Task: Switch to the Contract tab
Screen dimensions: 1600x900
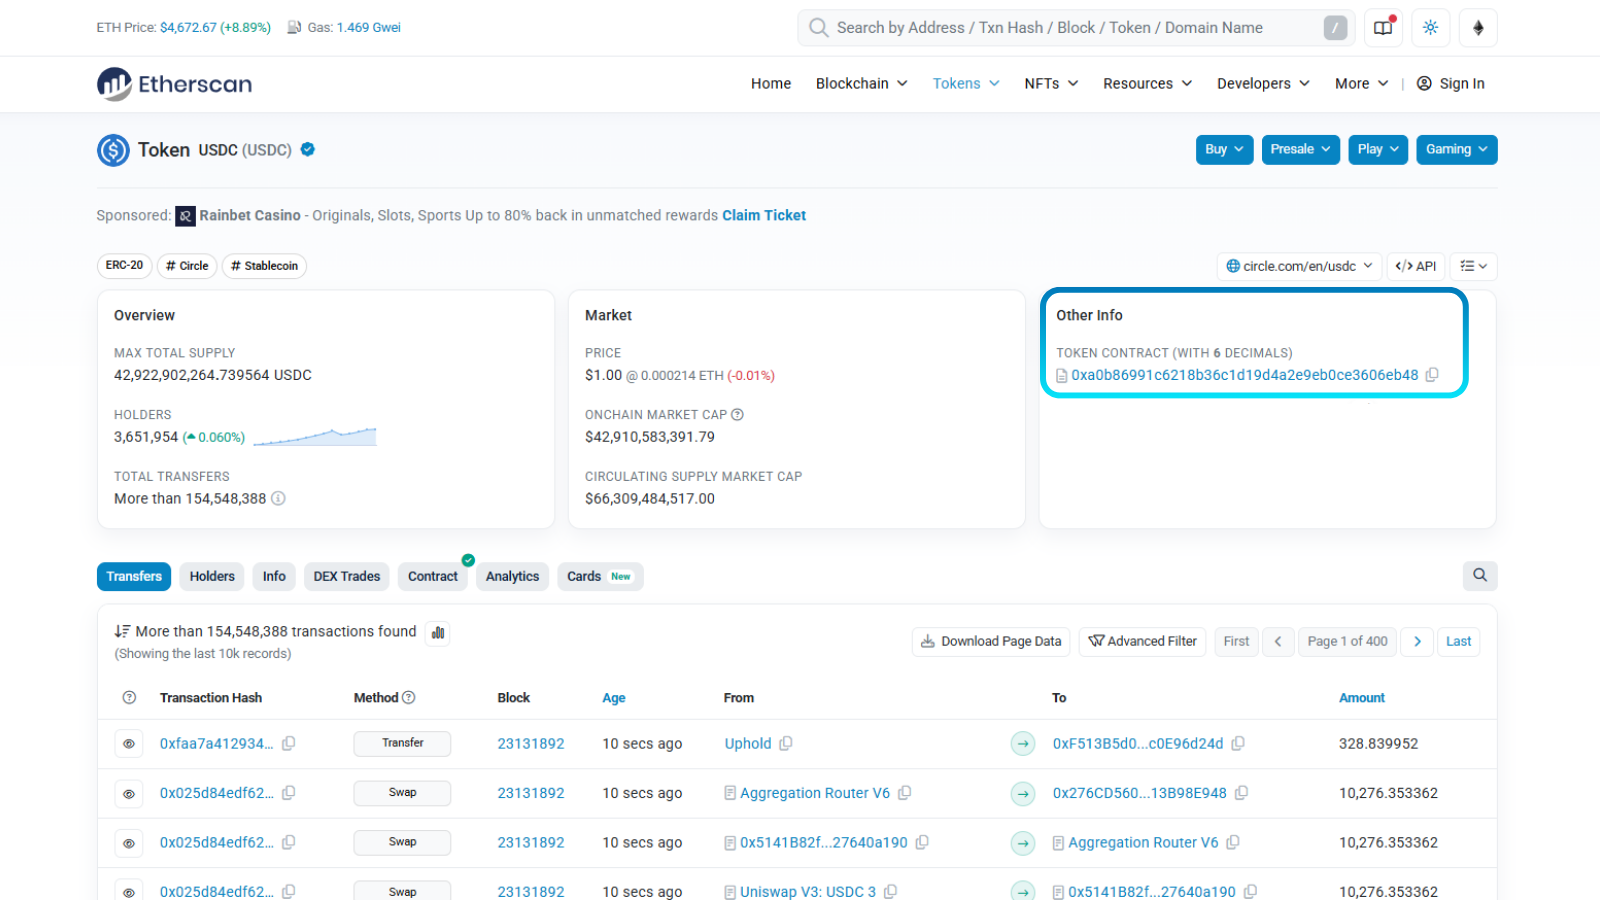Action: coord(433,577)
